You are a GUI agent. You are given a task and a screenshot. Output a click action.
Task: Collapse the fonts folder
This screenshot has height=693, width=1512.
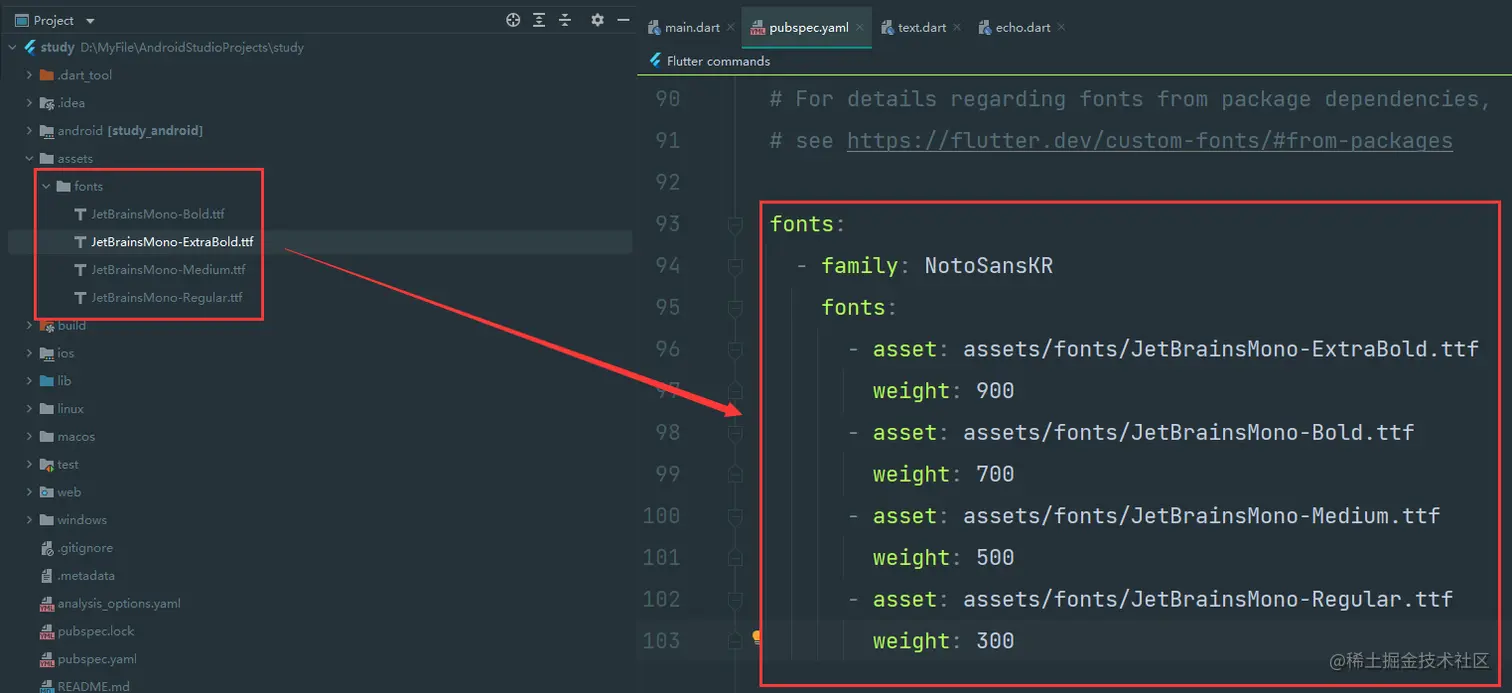click(46, 186)
